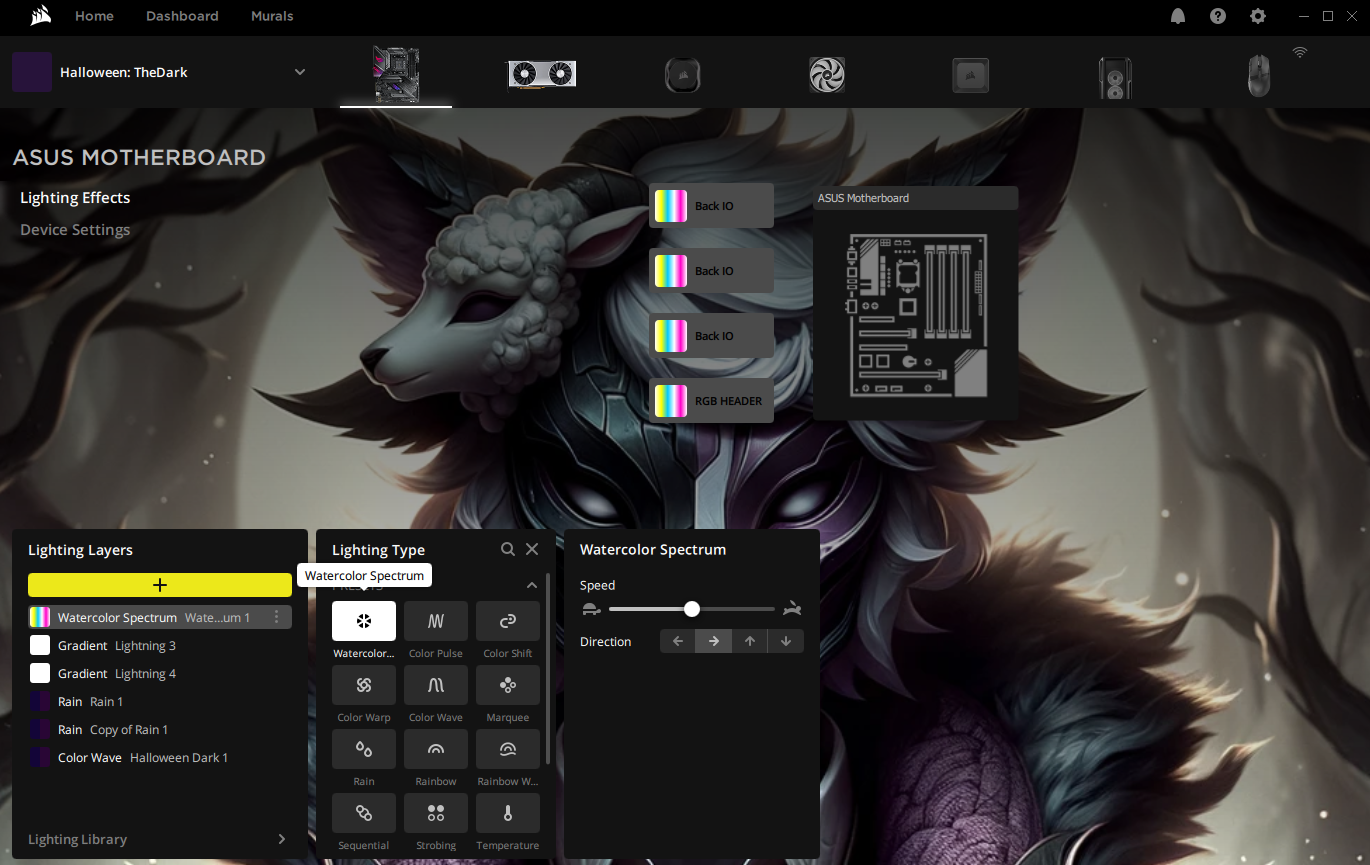The width and height of the screenshot is (1370, 865).
Task: Select the Watercolor Spectrum layer row
Action: [x=160, y=617]
